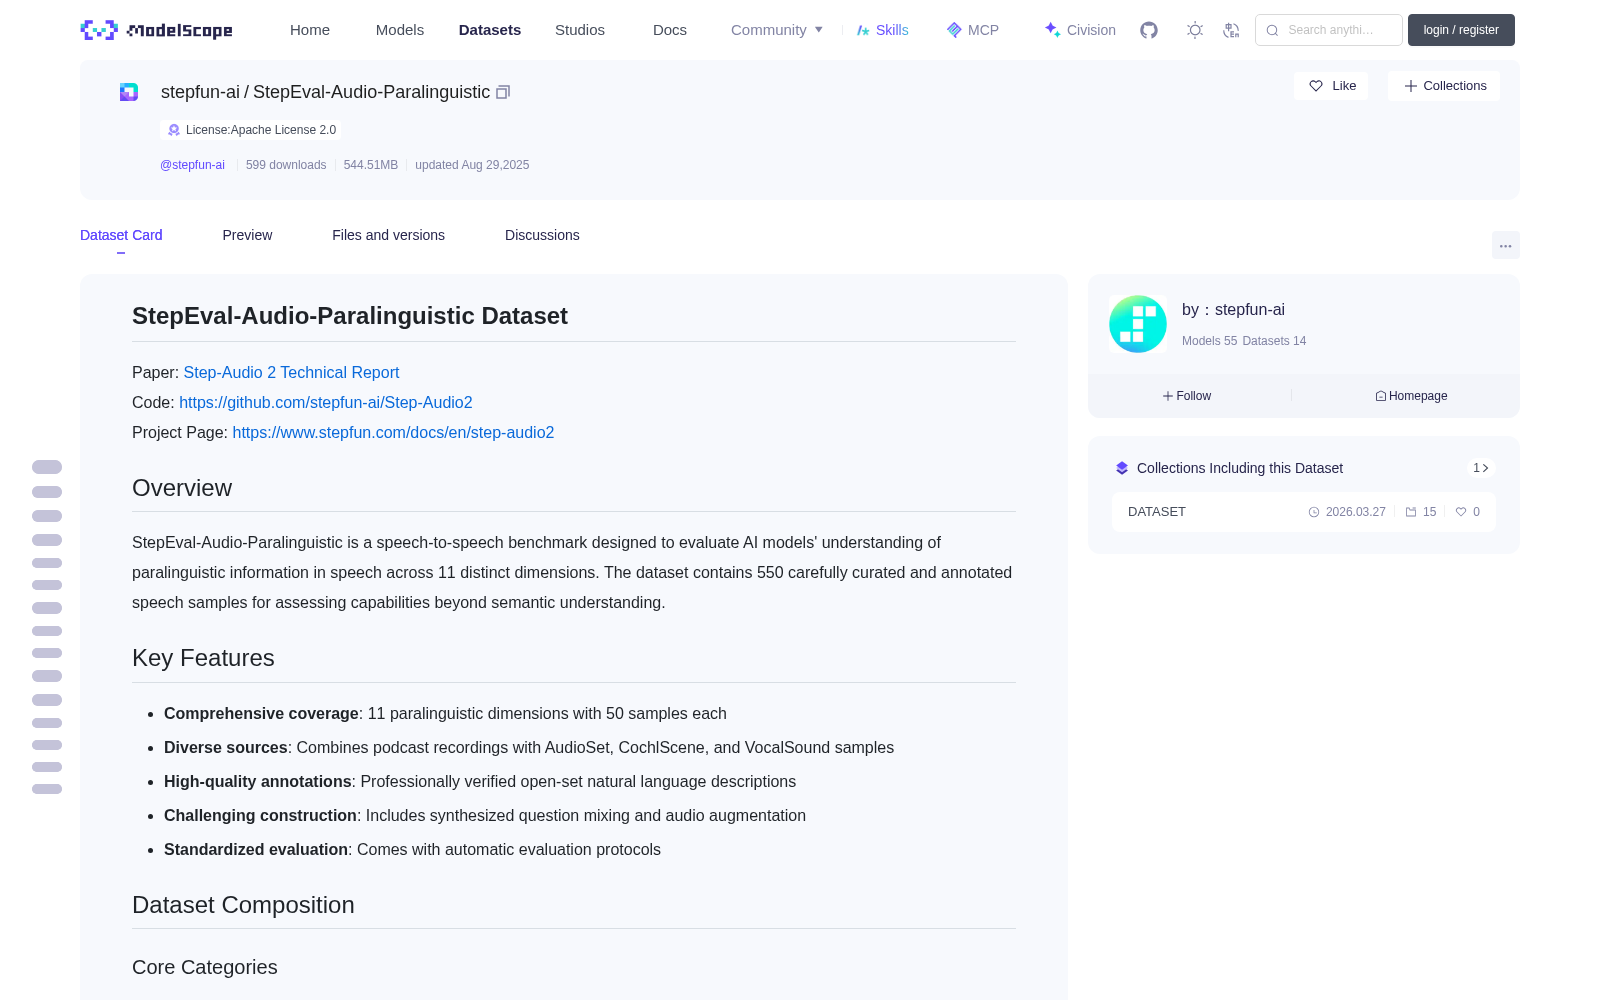Open the DATASET collection card

click(x=1304, y=512)
